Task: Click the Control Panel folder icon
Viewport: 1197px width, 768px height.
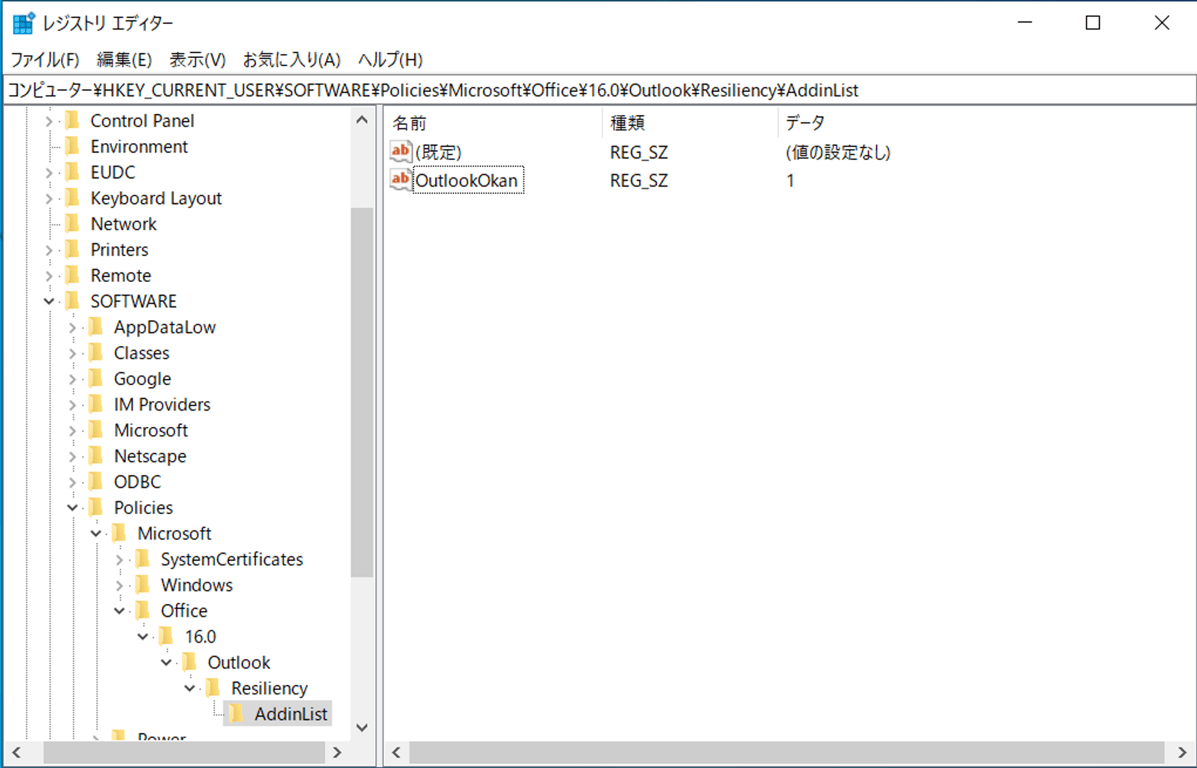Action: click(73, 121)
